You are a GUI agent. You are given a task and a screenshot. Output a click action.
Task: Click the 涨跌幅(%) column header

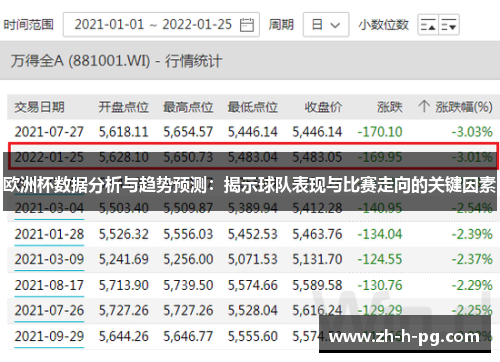coord(464,107)
